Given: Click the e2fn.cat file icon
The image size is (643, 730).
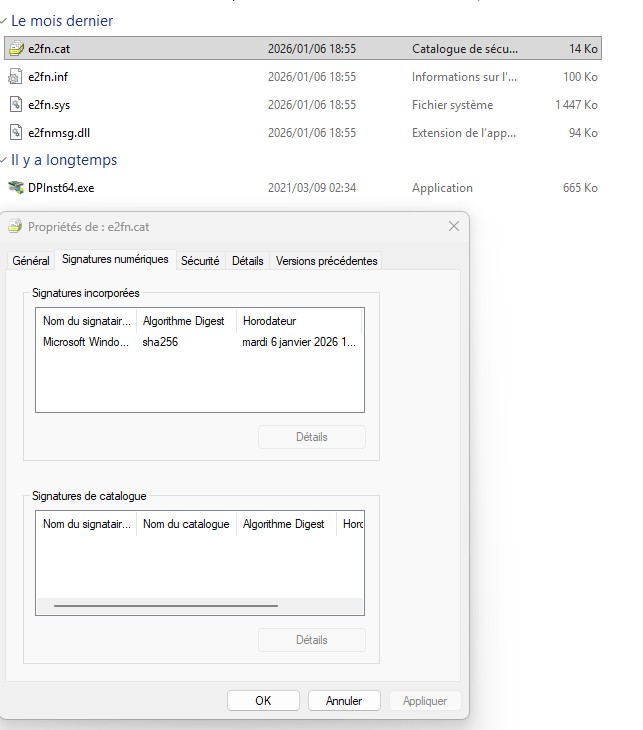Looking at the screenshot, I should click(16, 49).
